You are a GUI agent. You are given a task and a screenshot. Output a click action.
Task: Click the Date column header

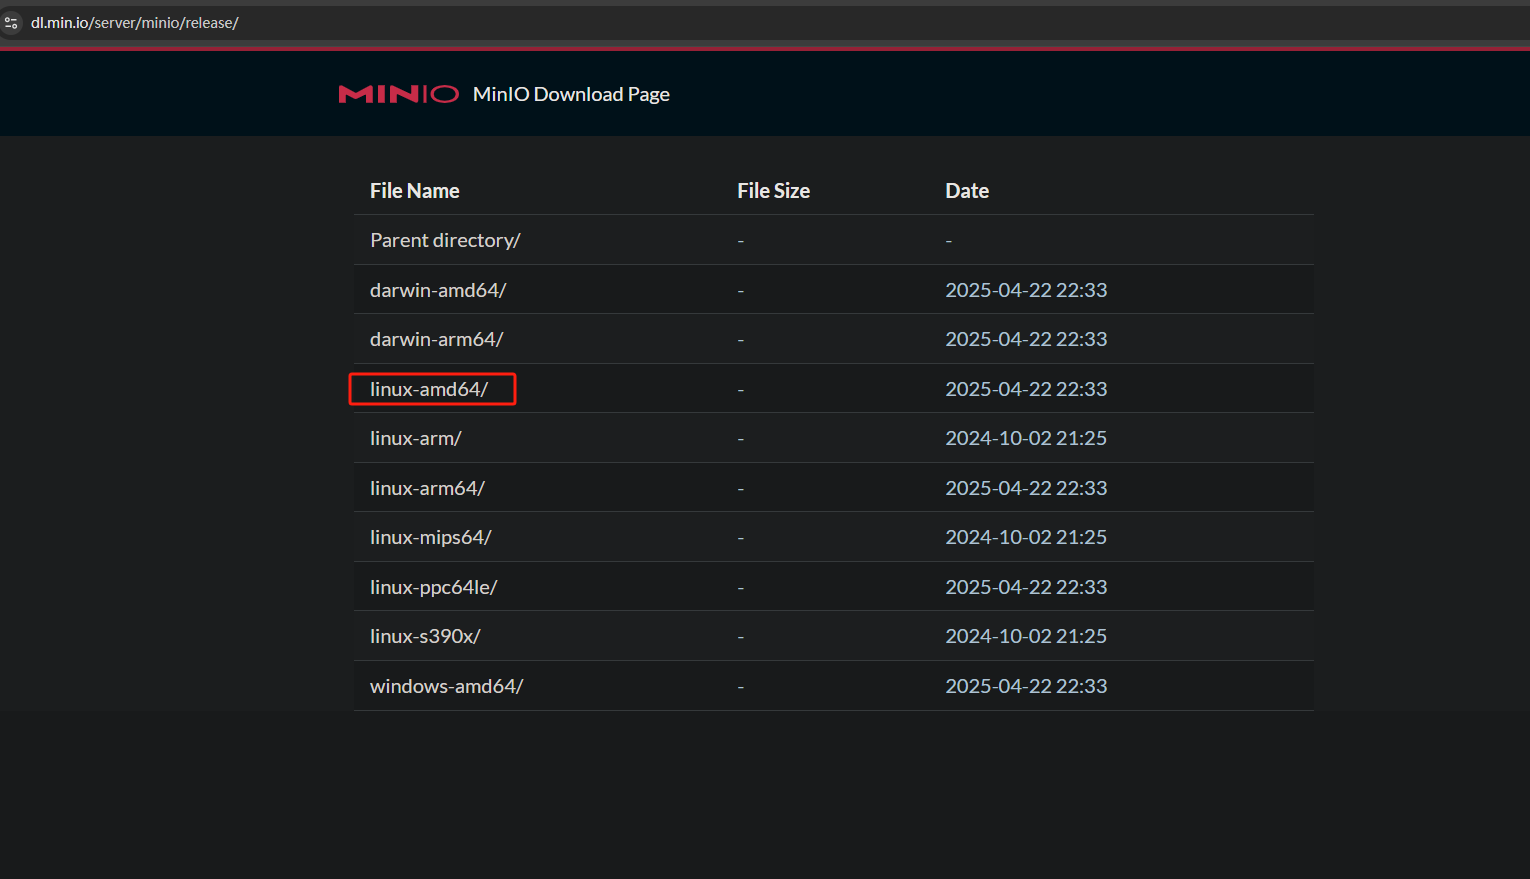(x=967, y=191)
